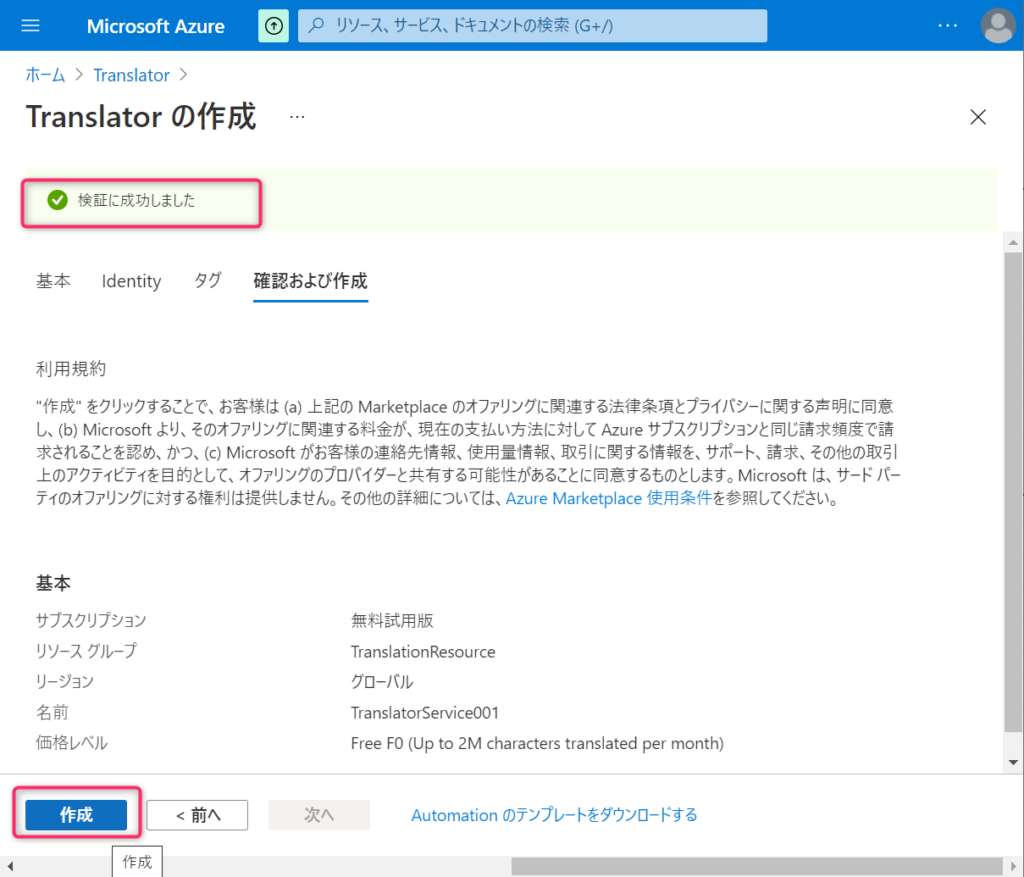Open the hamburger portal menu

(x=30, y=25)
